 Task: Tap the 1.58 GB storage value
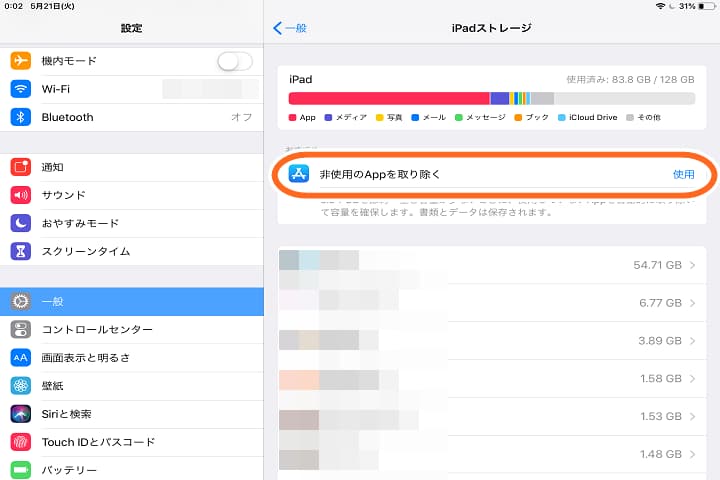[661, 378]
